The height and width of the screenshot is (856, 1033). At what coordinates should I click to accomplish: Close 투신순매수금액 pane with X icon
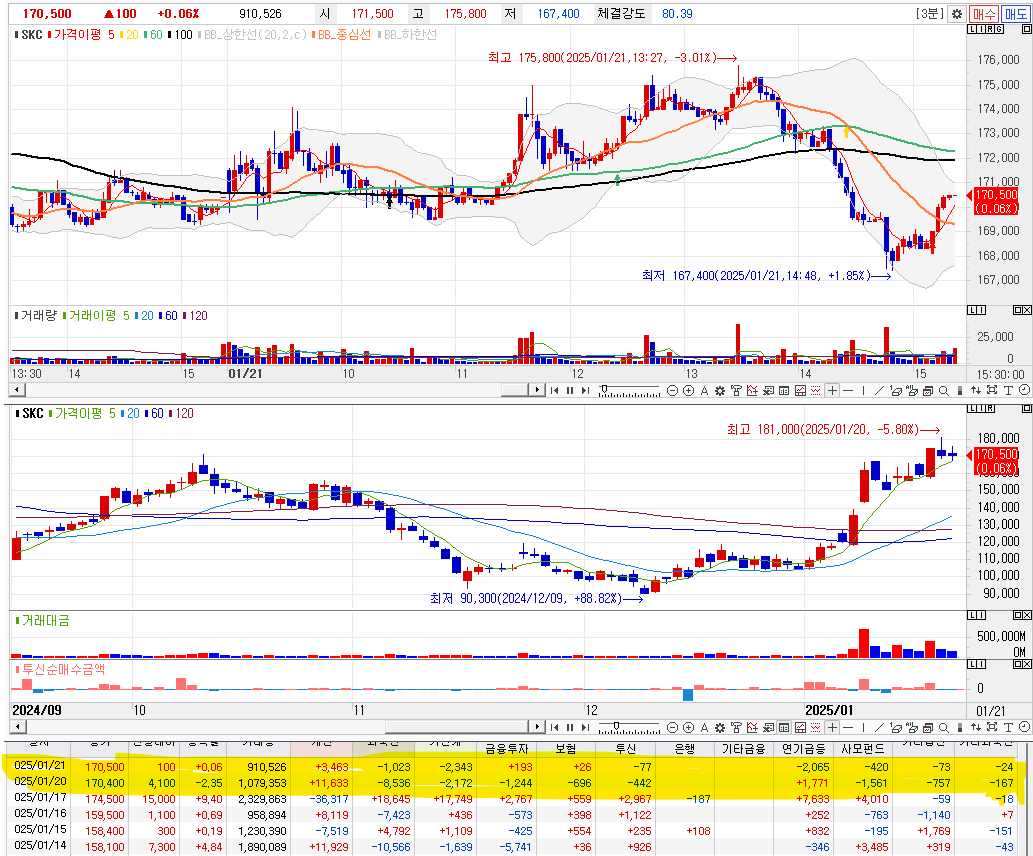coord(1026,664)
